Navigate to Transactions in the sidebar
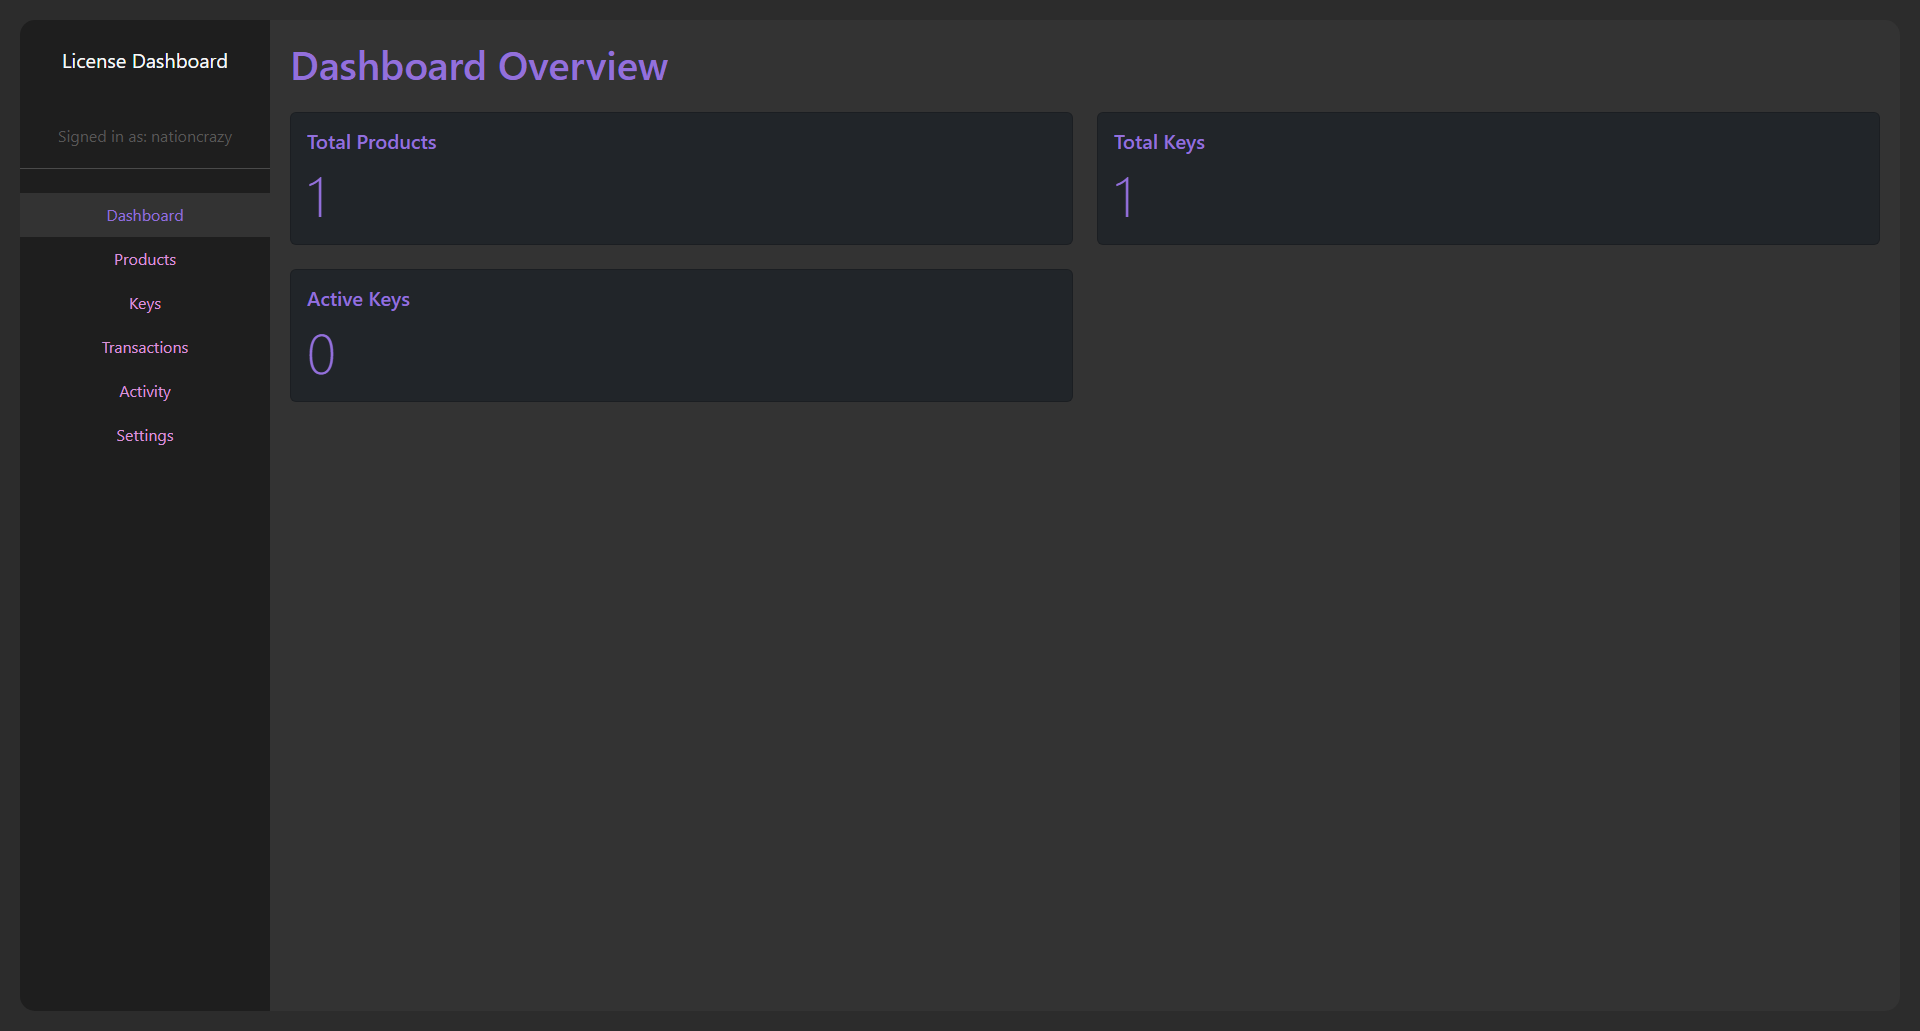 [145, 348]
